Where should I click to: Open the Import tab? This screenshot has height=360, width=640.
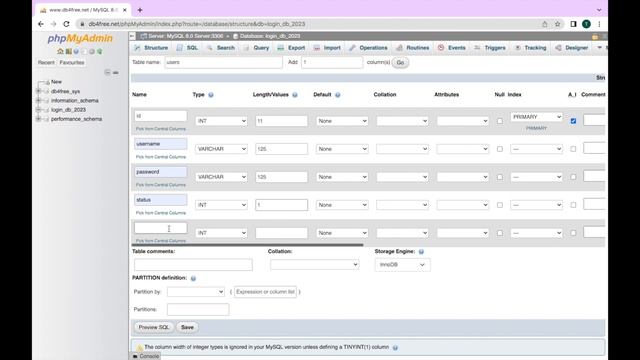[x=327, y=48]
